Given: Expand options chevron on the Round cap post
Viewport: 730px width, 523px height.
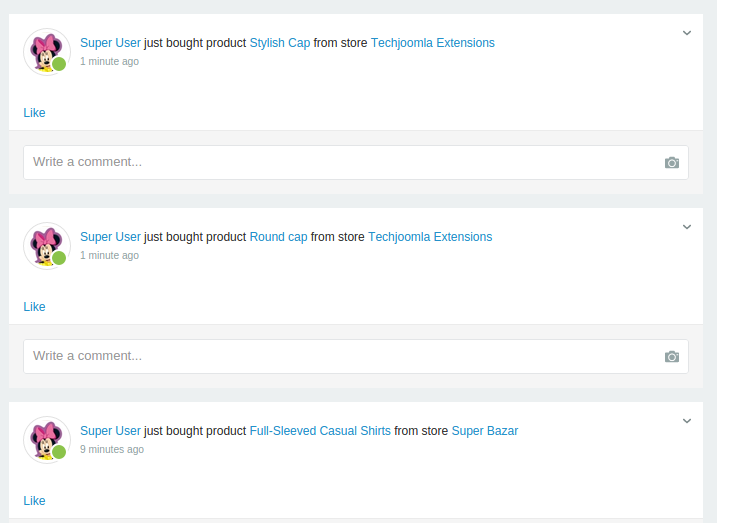Looking at the screenshot, I should pyautogui.click(x=687, y=227).
